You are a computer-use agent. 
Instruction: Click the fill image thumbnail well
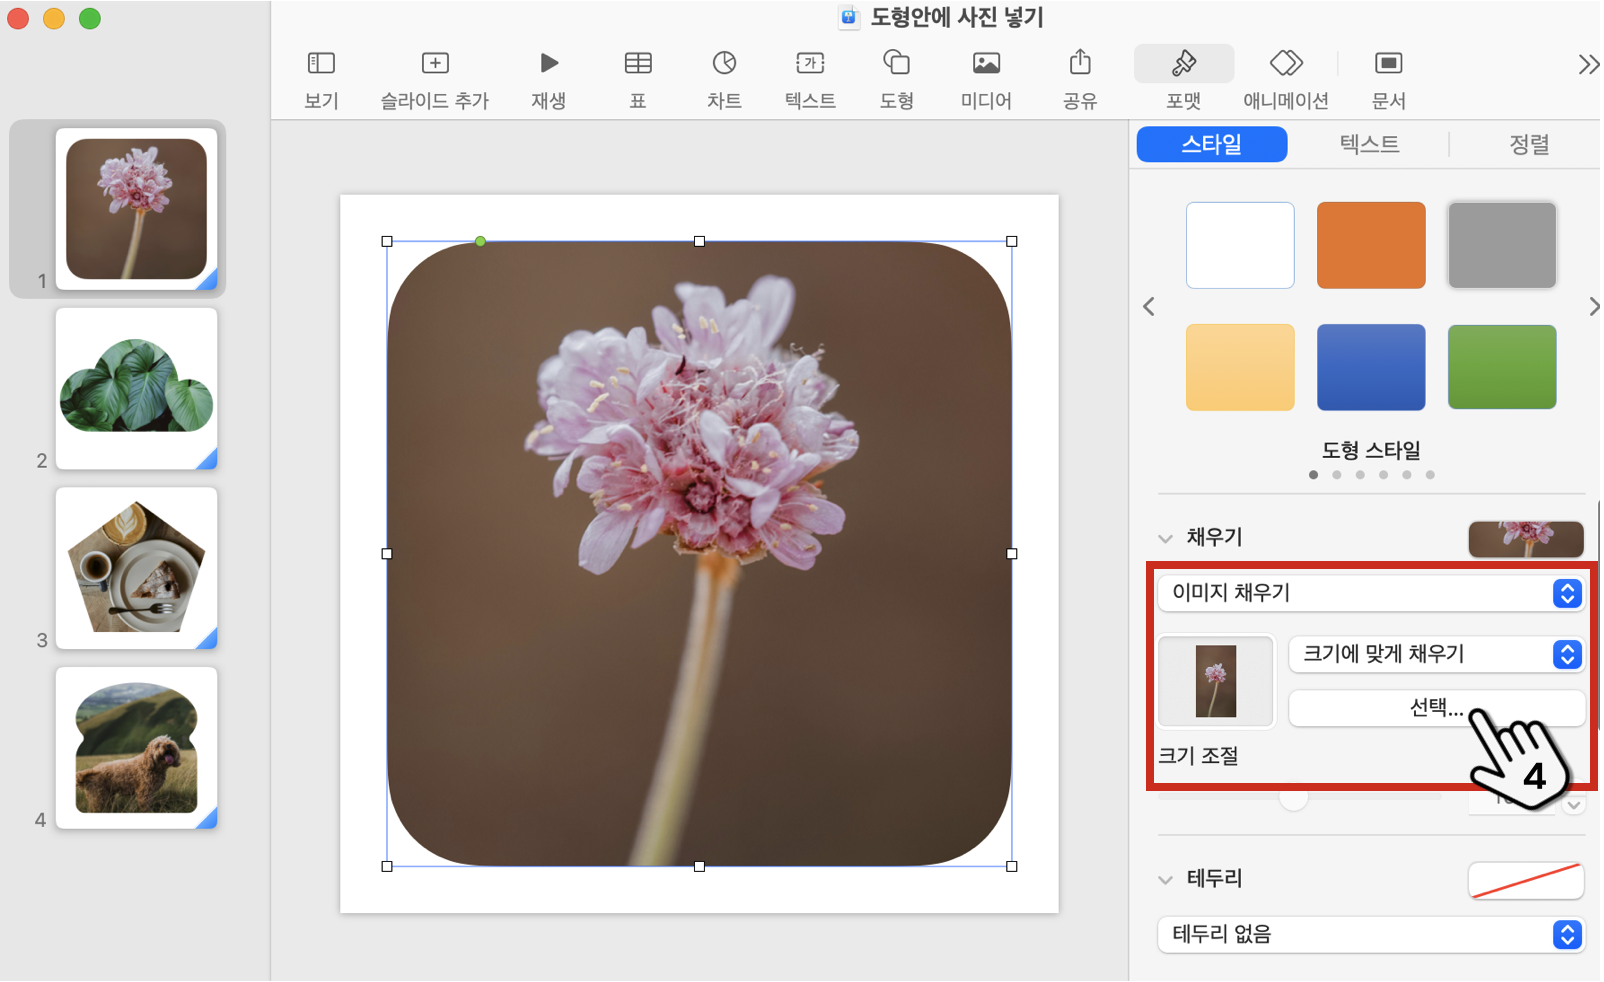click(x=1216, y=682)
